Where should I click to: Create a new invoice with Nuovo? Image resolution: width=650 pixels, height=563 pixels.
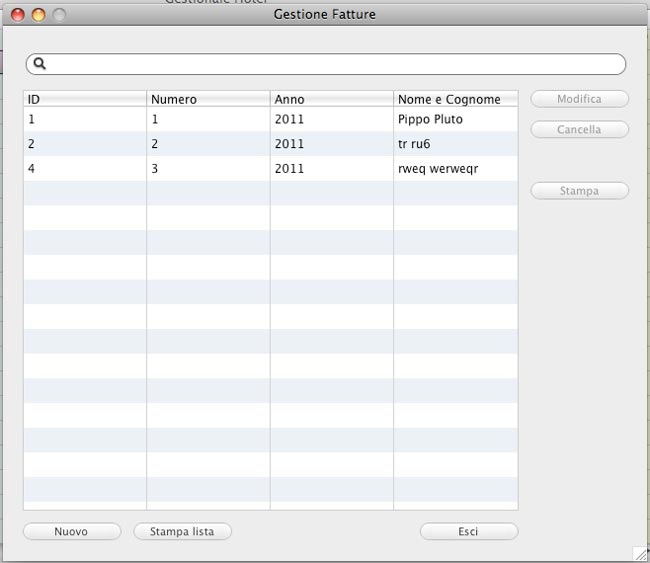coord(72,531)
